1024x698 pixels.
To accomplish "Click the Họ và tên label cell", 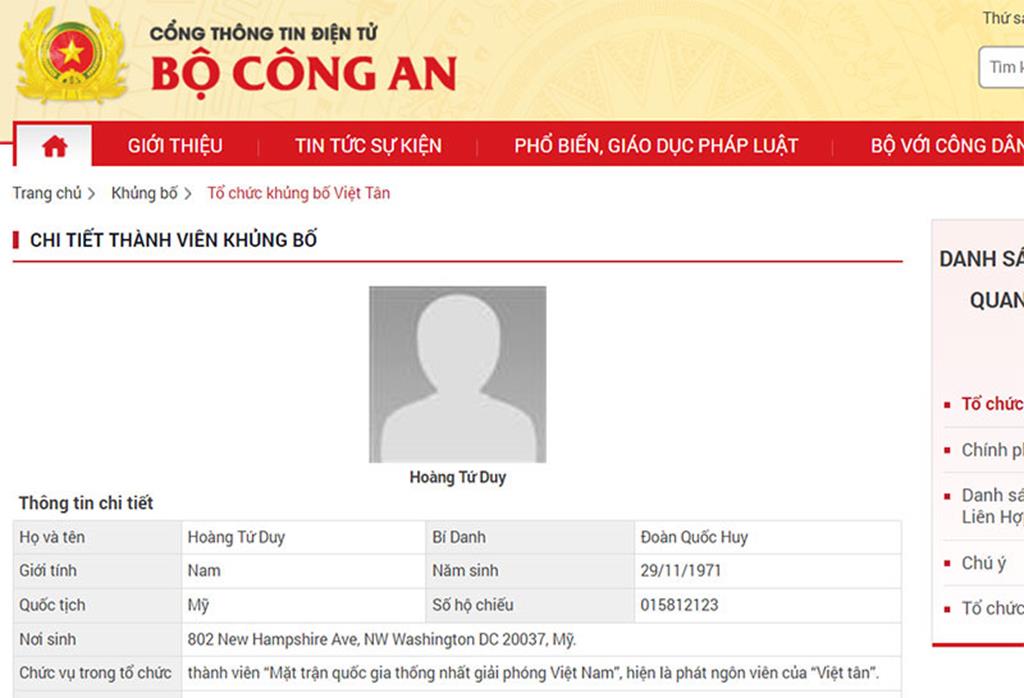I will click(97, 537).
